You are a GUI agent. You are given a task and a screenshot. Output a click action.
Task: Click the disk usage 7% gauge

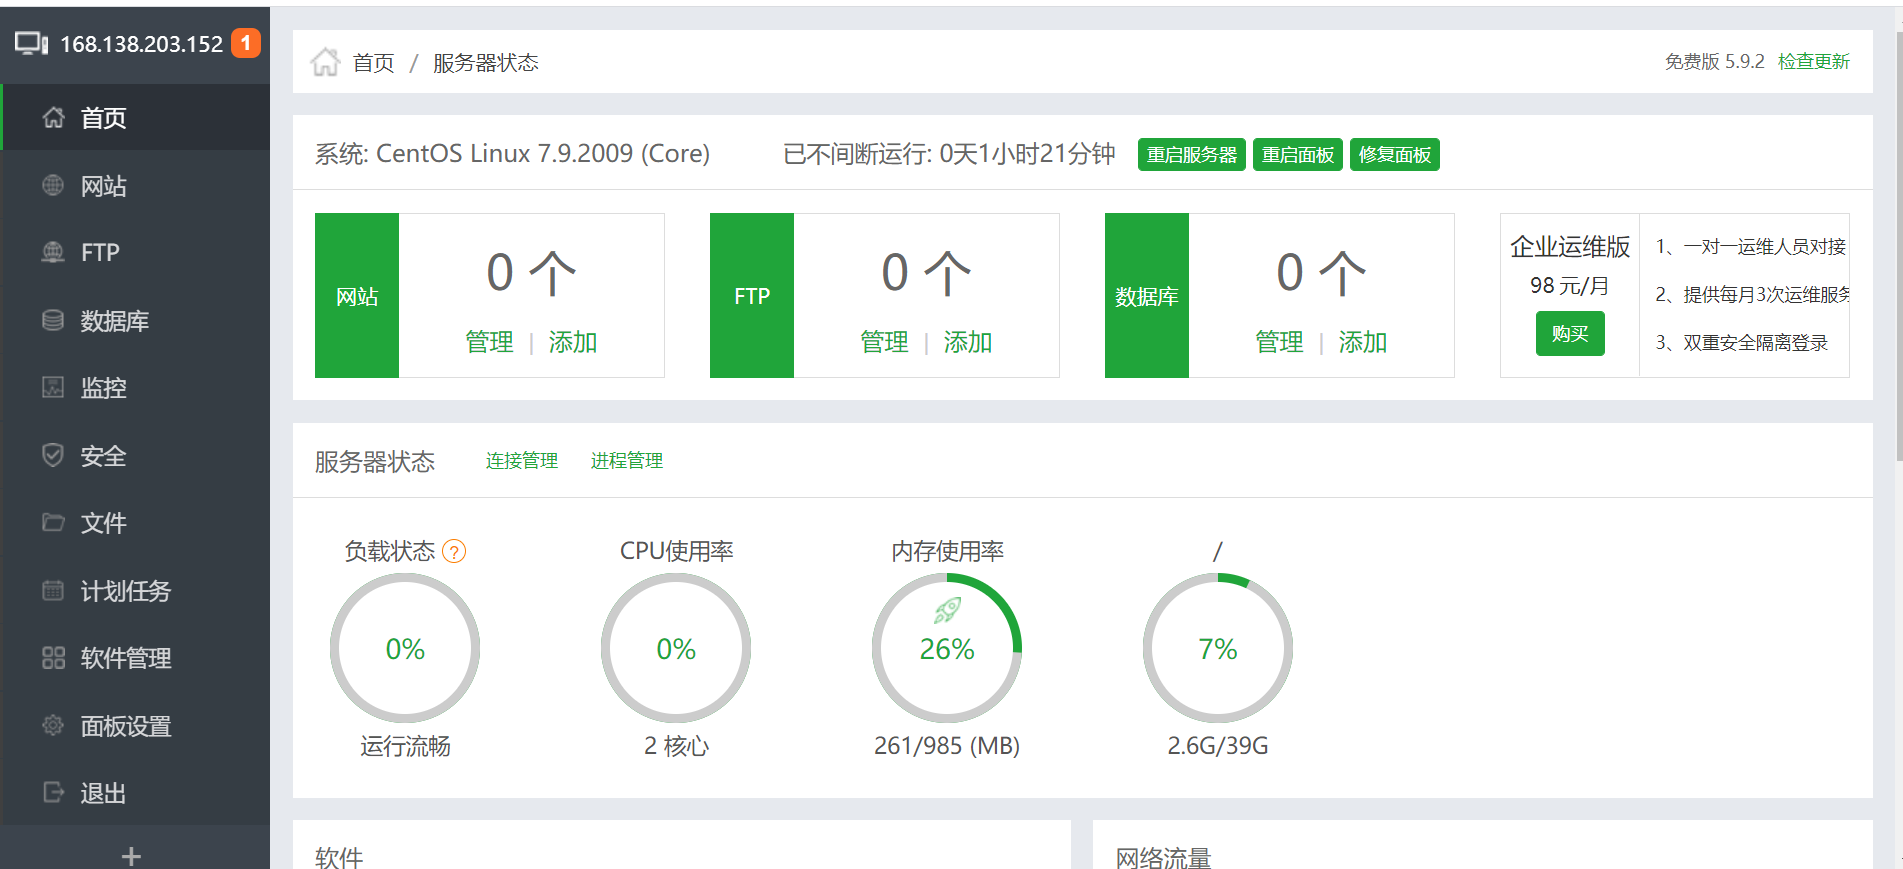click(1218, 648)
